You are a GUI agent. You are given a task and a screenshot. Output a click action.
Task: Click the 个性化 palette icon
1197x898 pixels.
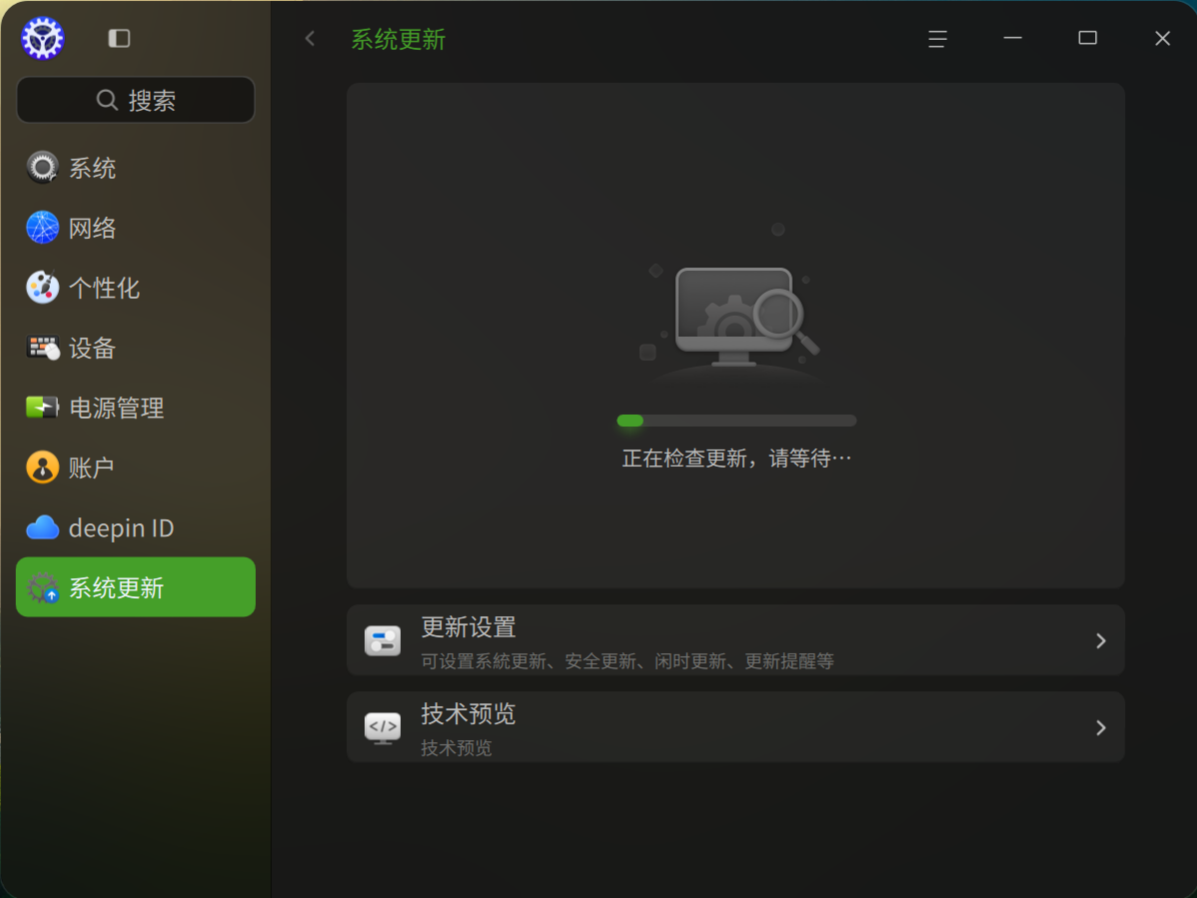point(43,287)
